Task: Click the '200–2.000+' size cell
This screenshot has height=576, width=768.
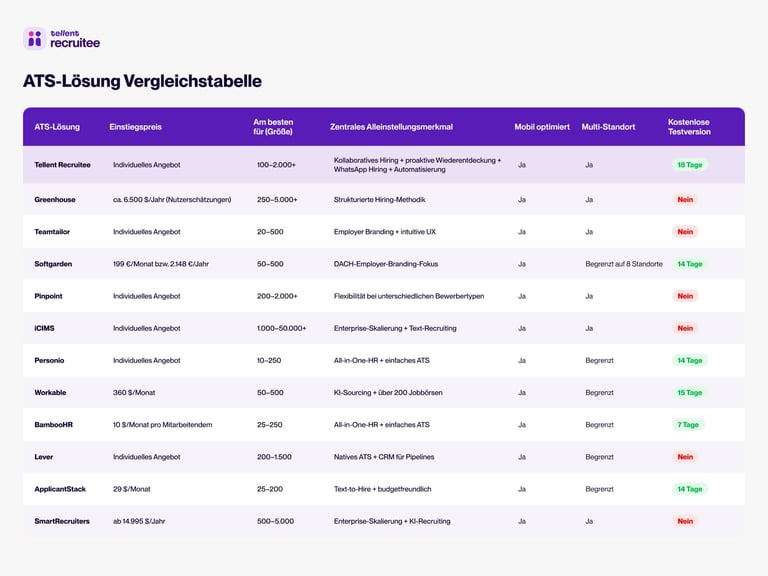Action: tap(277, 296)
